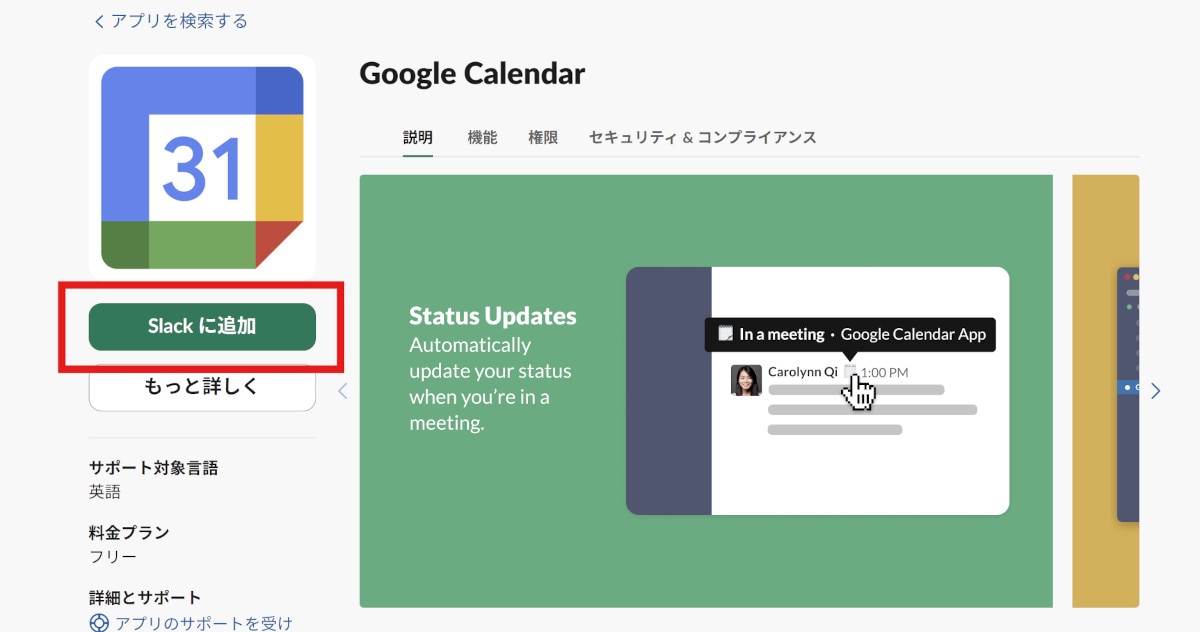Click the status emoji beside Carolynn Qi
This screenshot has height=632, width=1200.
pyautogui.click(x=850, y=372)
